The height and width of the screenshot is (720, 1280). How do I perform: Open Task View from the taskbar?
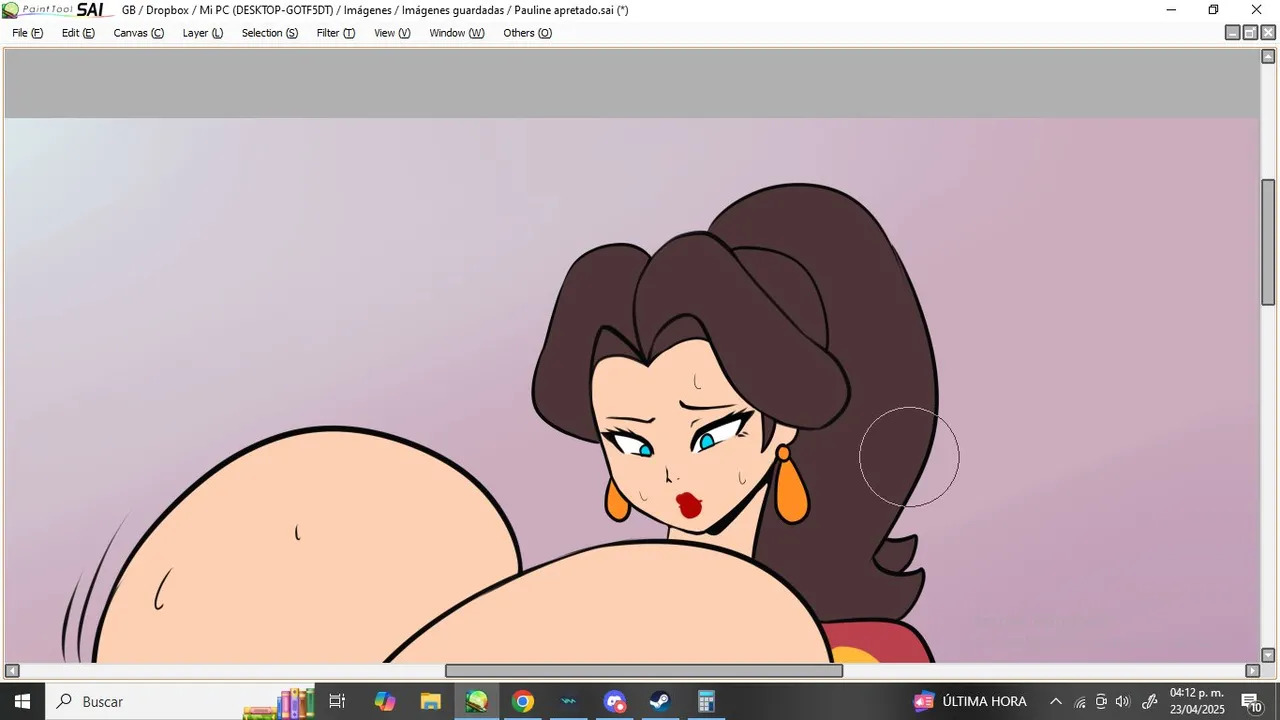[x=337, y=701]
